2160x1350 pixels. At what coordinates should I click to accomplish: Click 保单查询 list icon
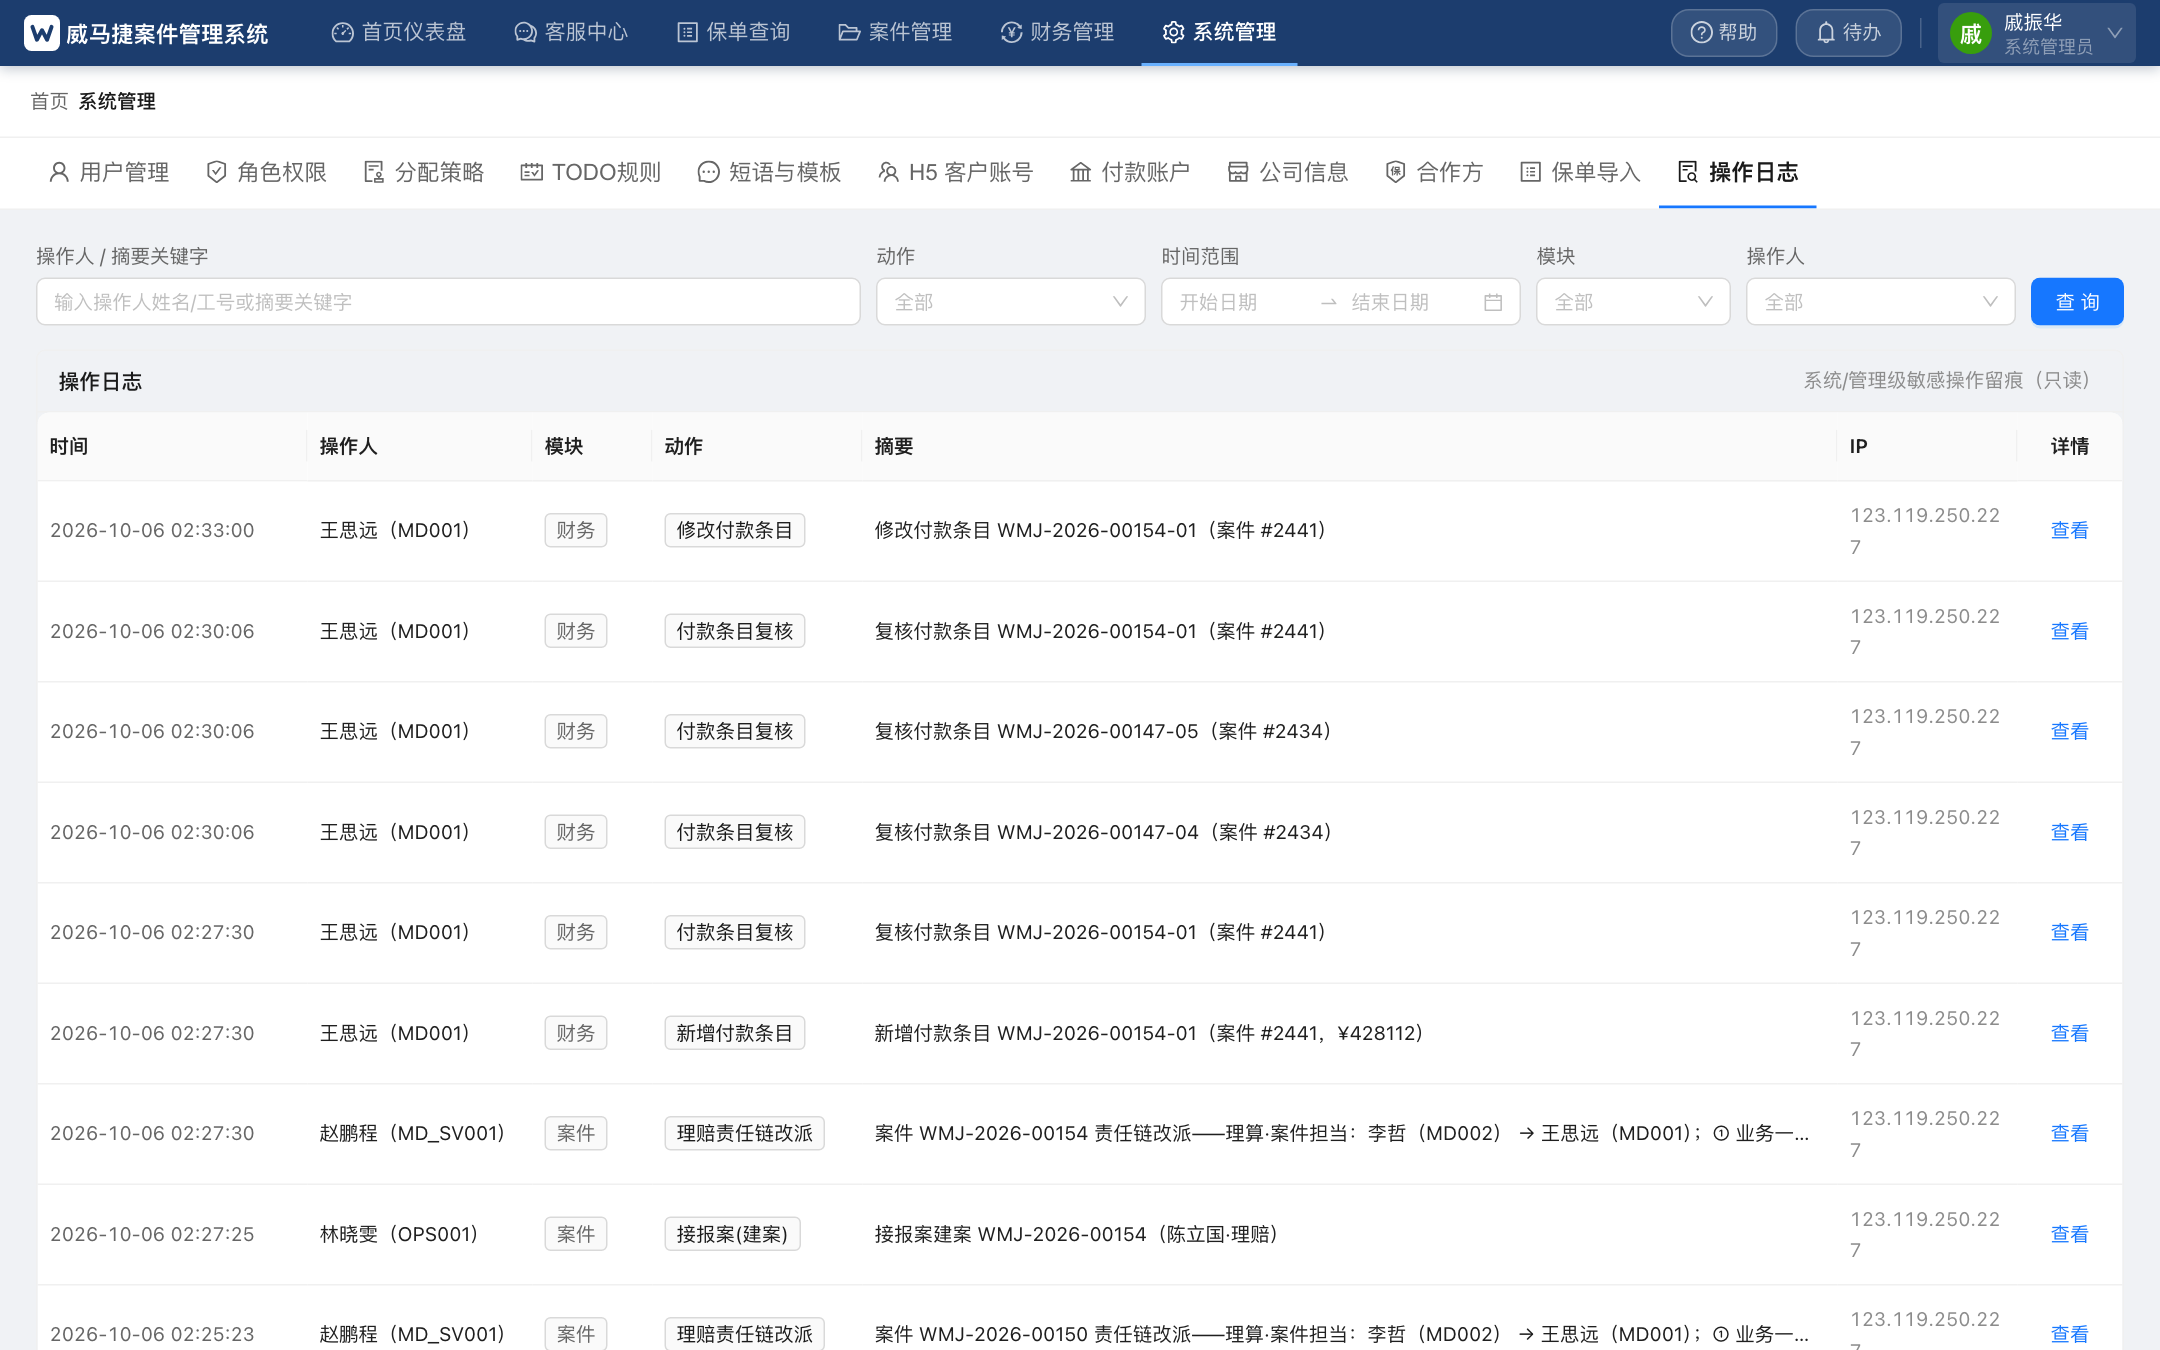click(x=687, y=33)
